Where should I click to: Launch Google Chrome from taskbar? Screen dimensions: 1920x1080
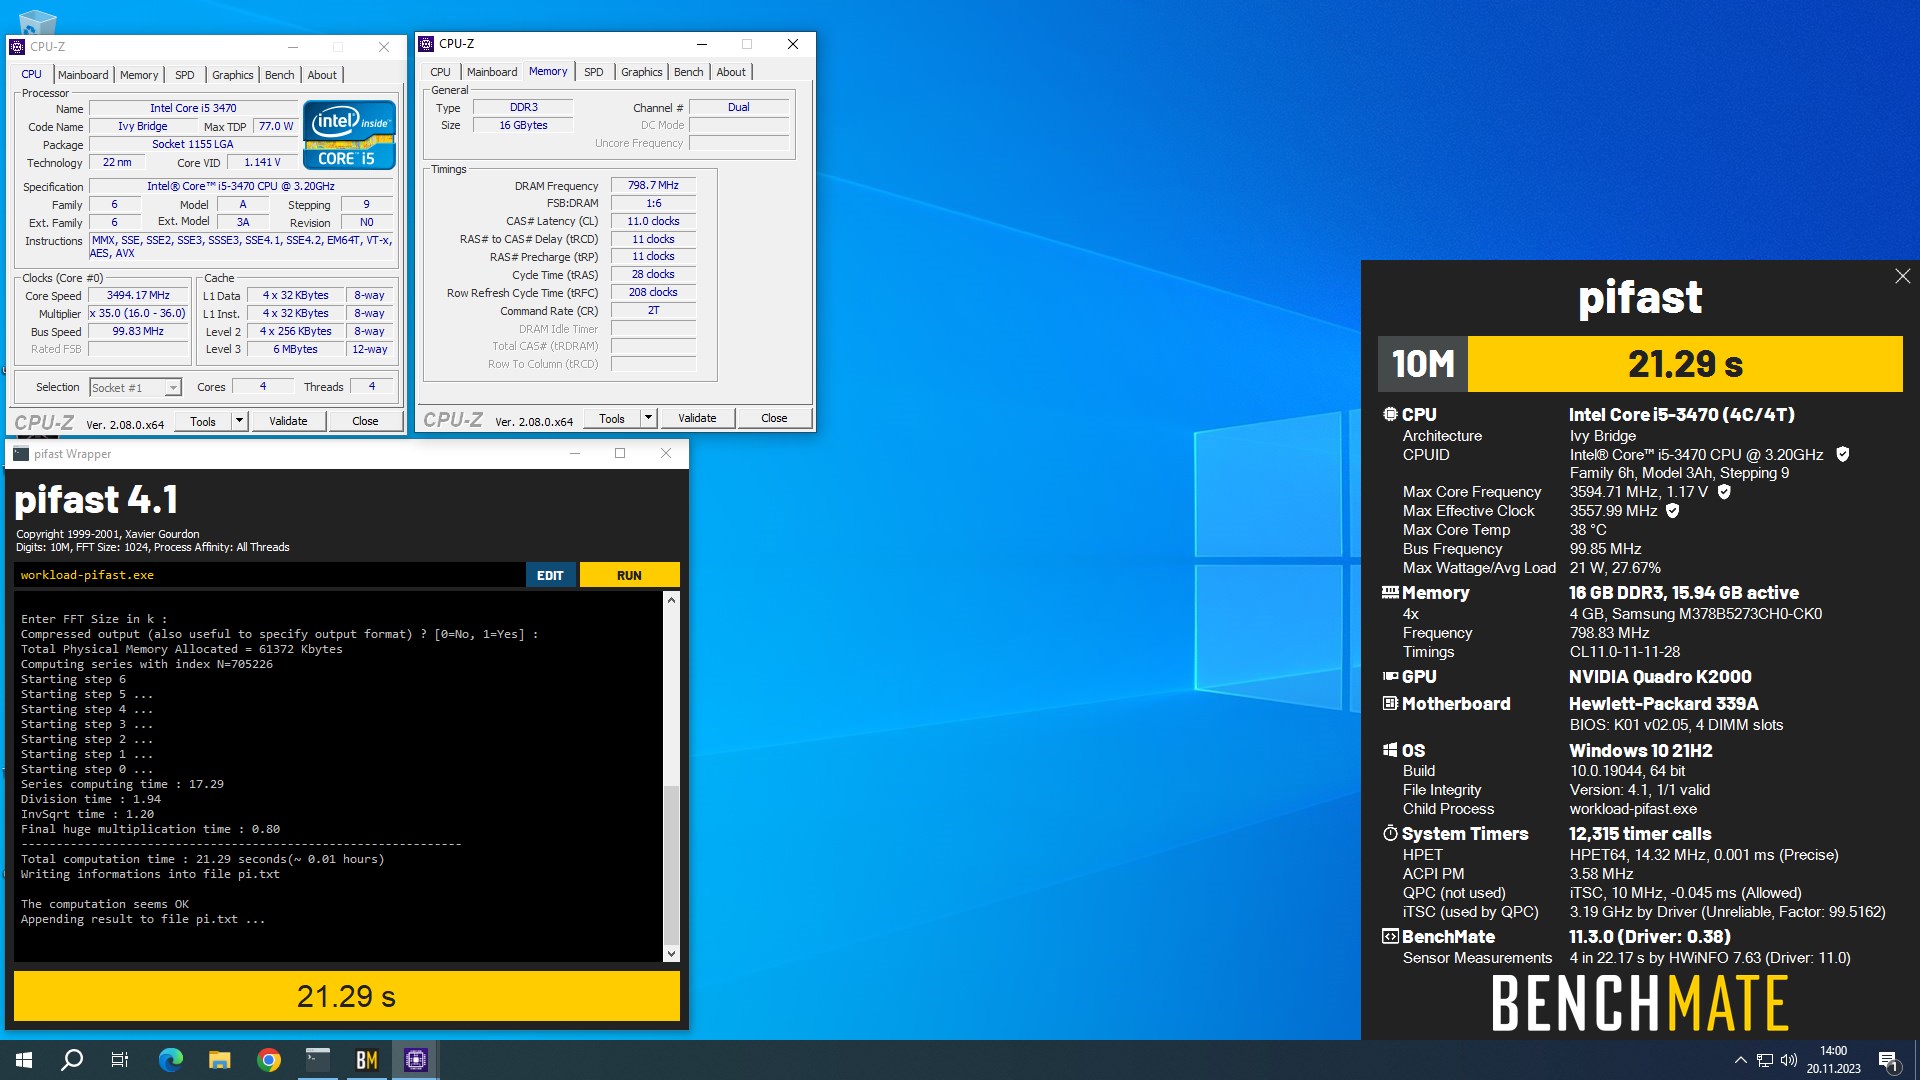pos(269,1060)
